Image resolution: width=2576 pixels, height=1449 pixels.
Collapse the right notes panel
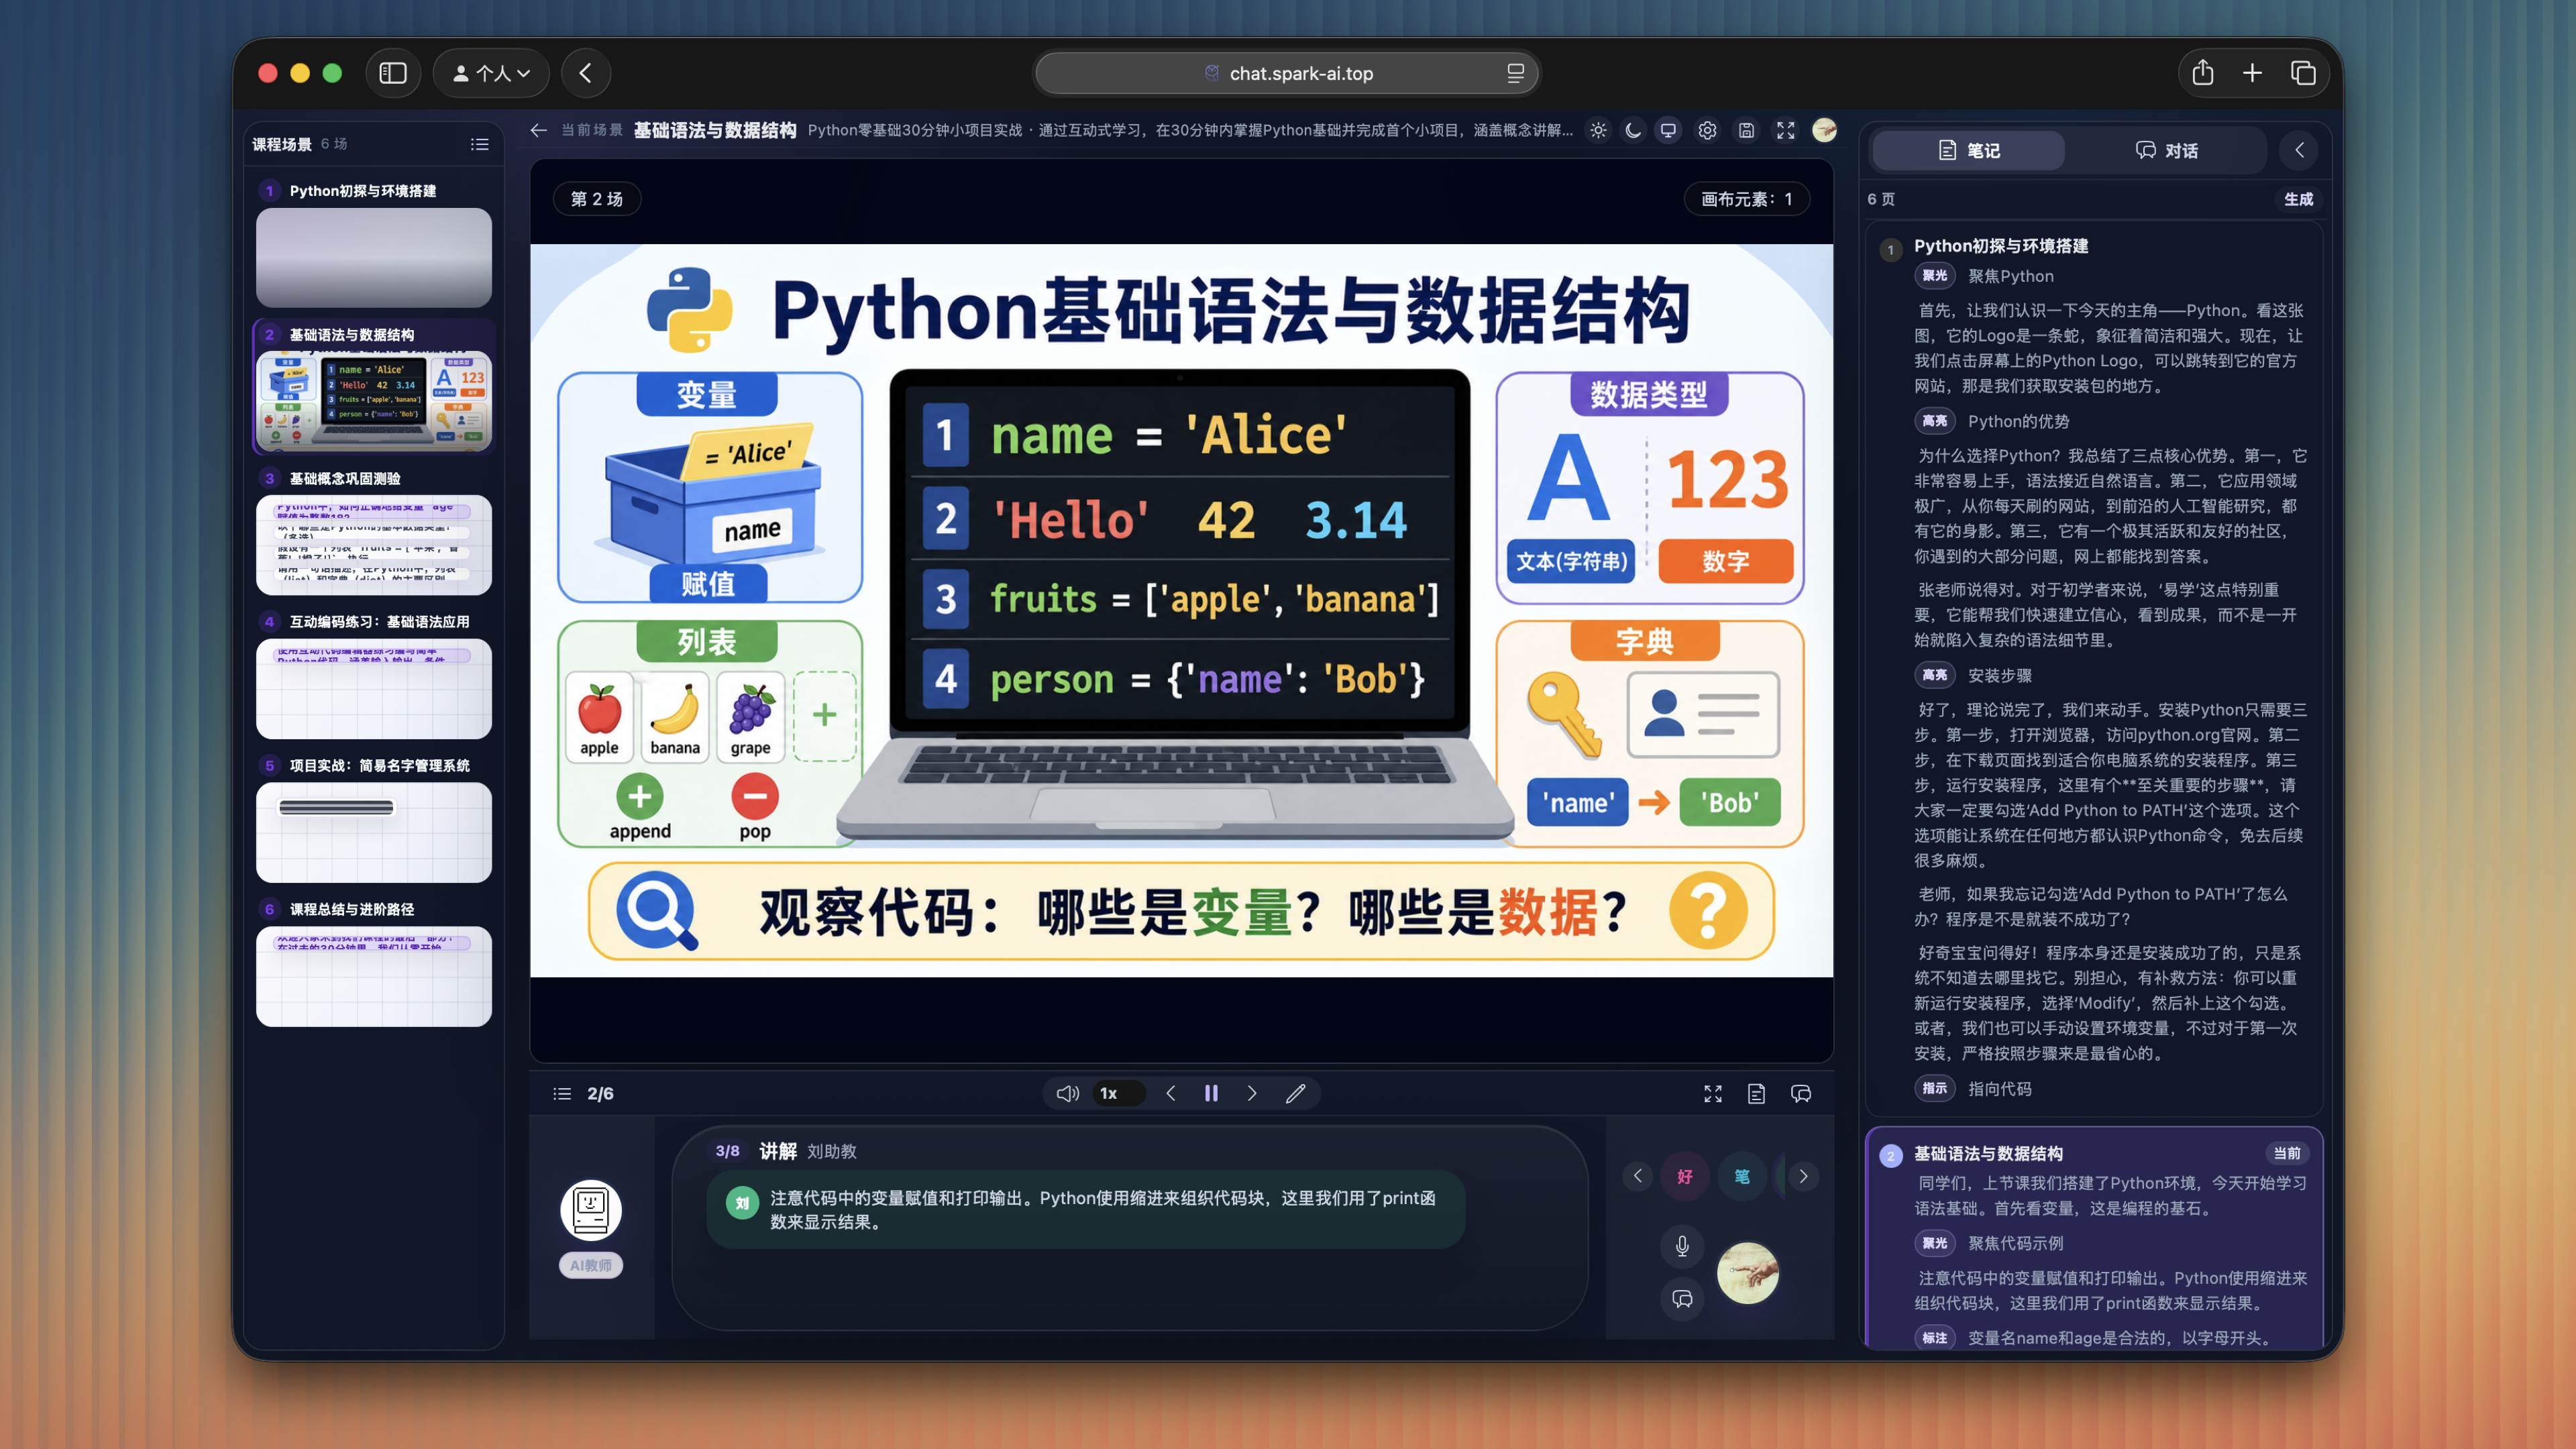(2299, 150)
